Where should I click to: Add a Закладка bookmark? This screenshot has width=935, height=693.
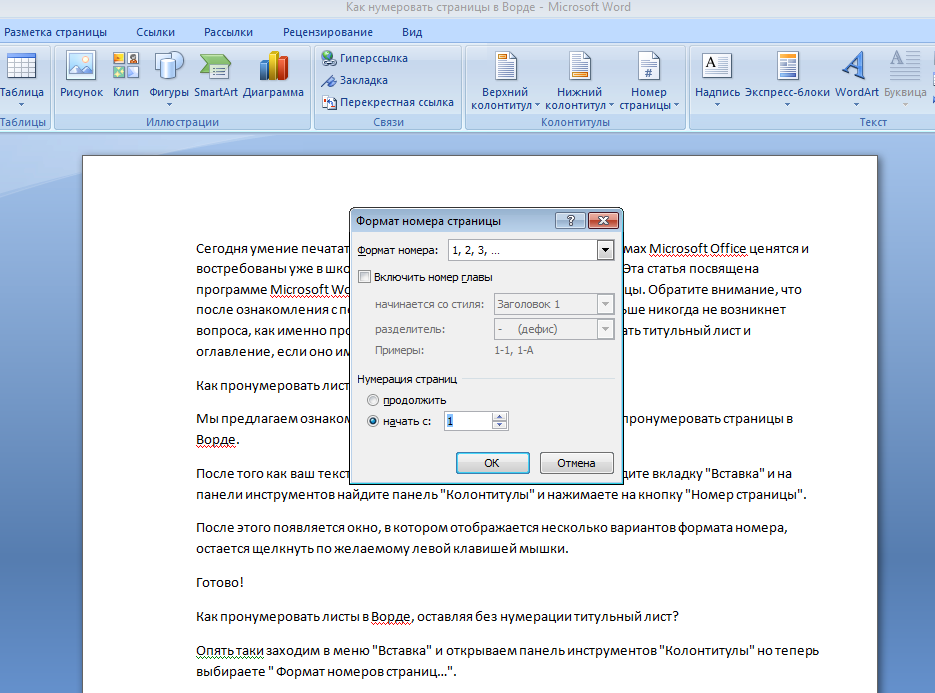(x=354, y=80)
